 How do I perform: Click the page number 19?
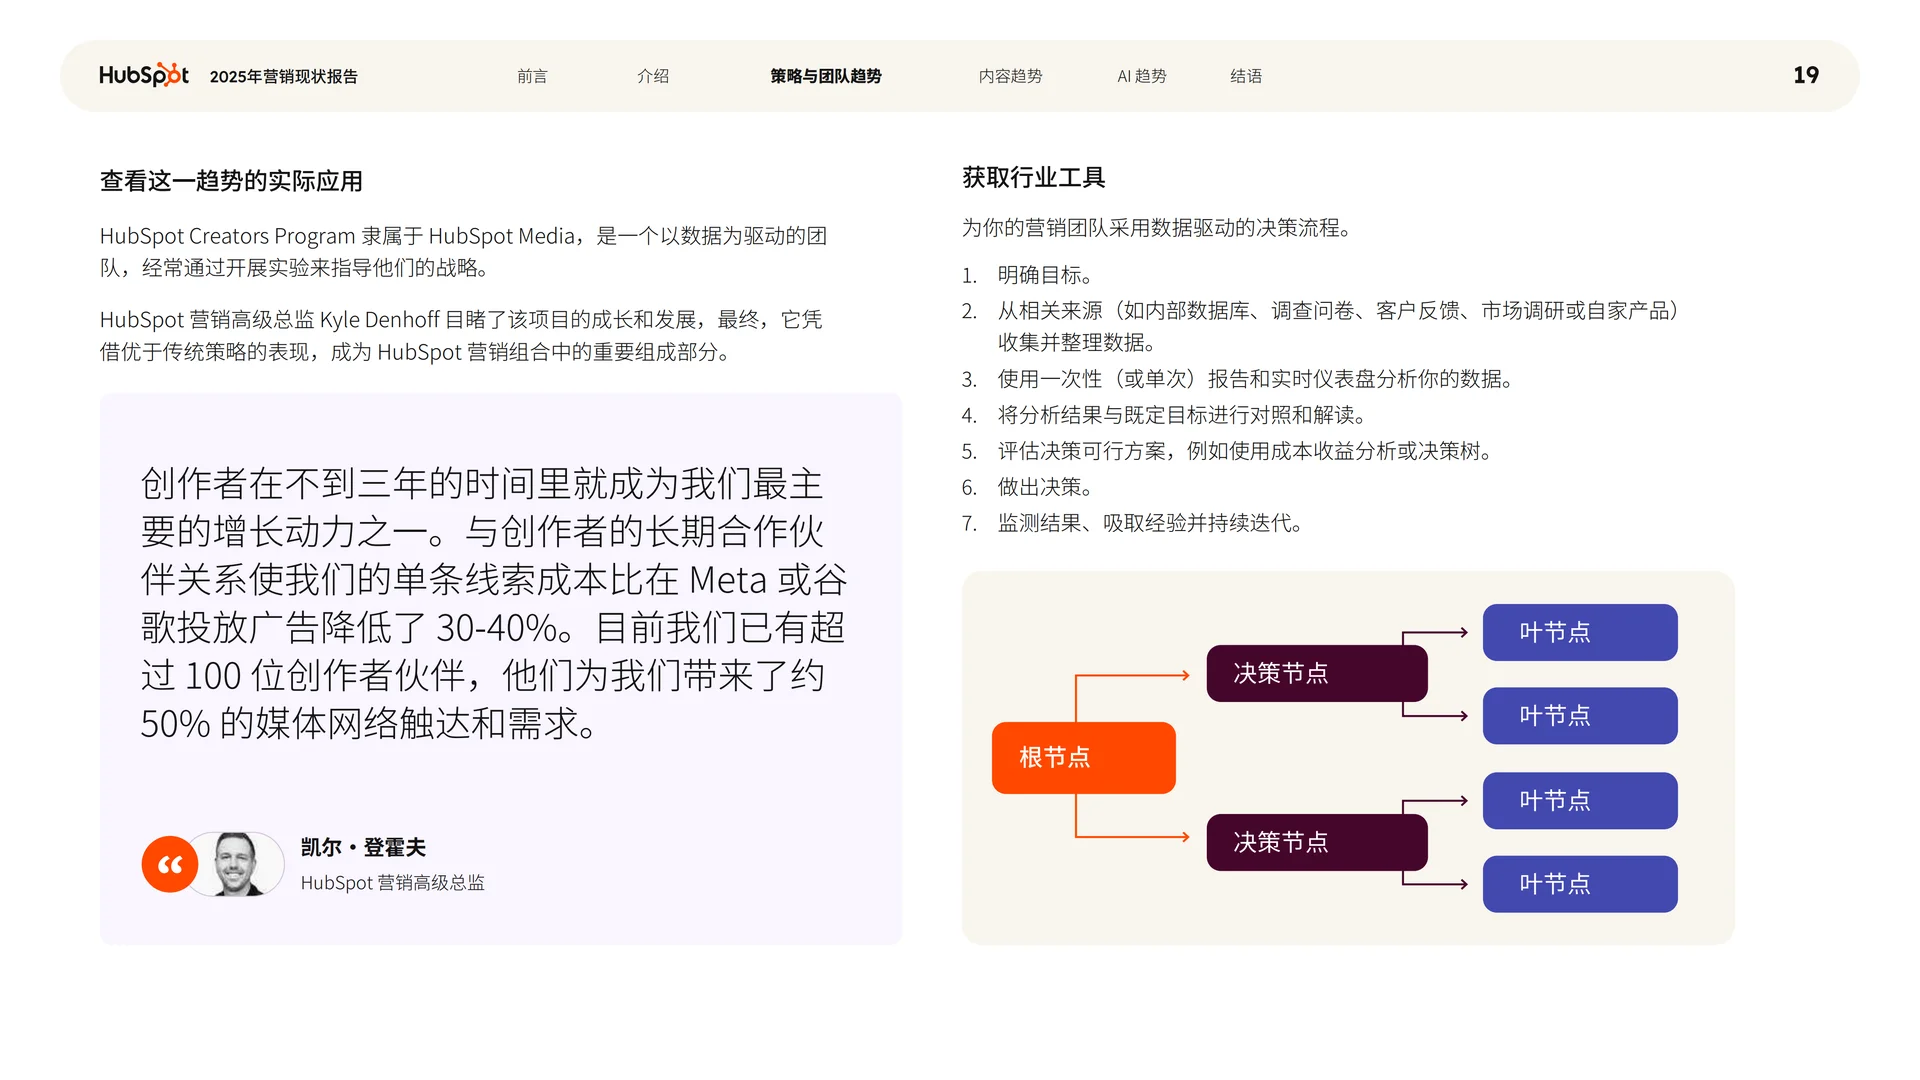[x=1805, y=74]
